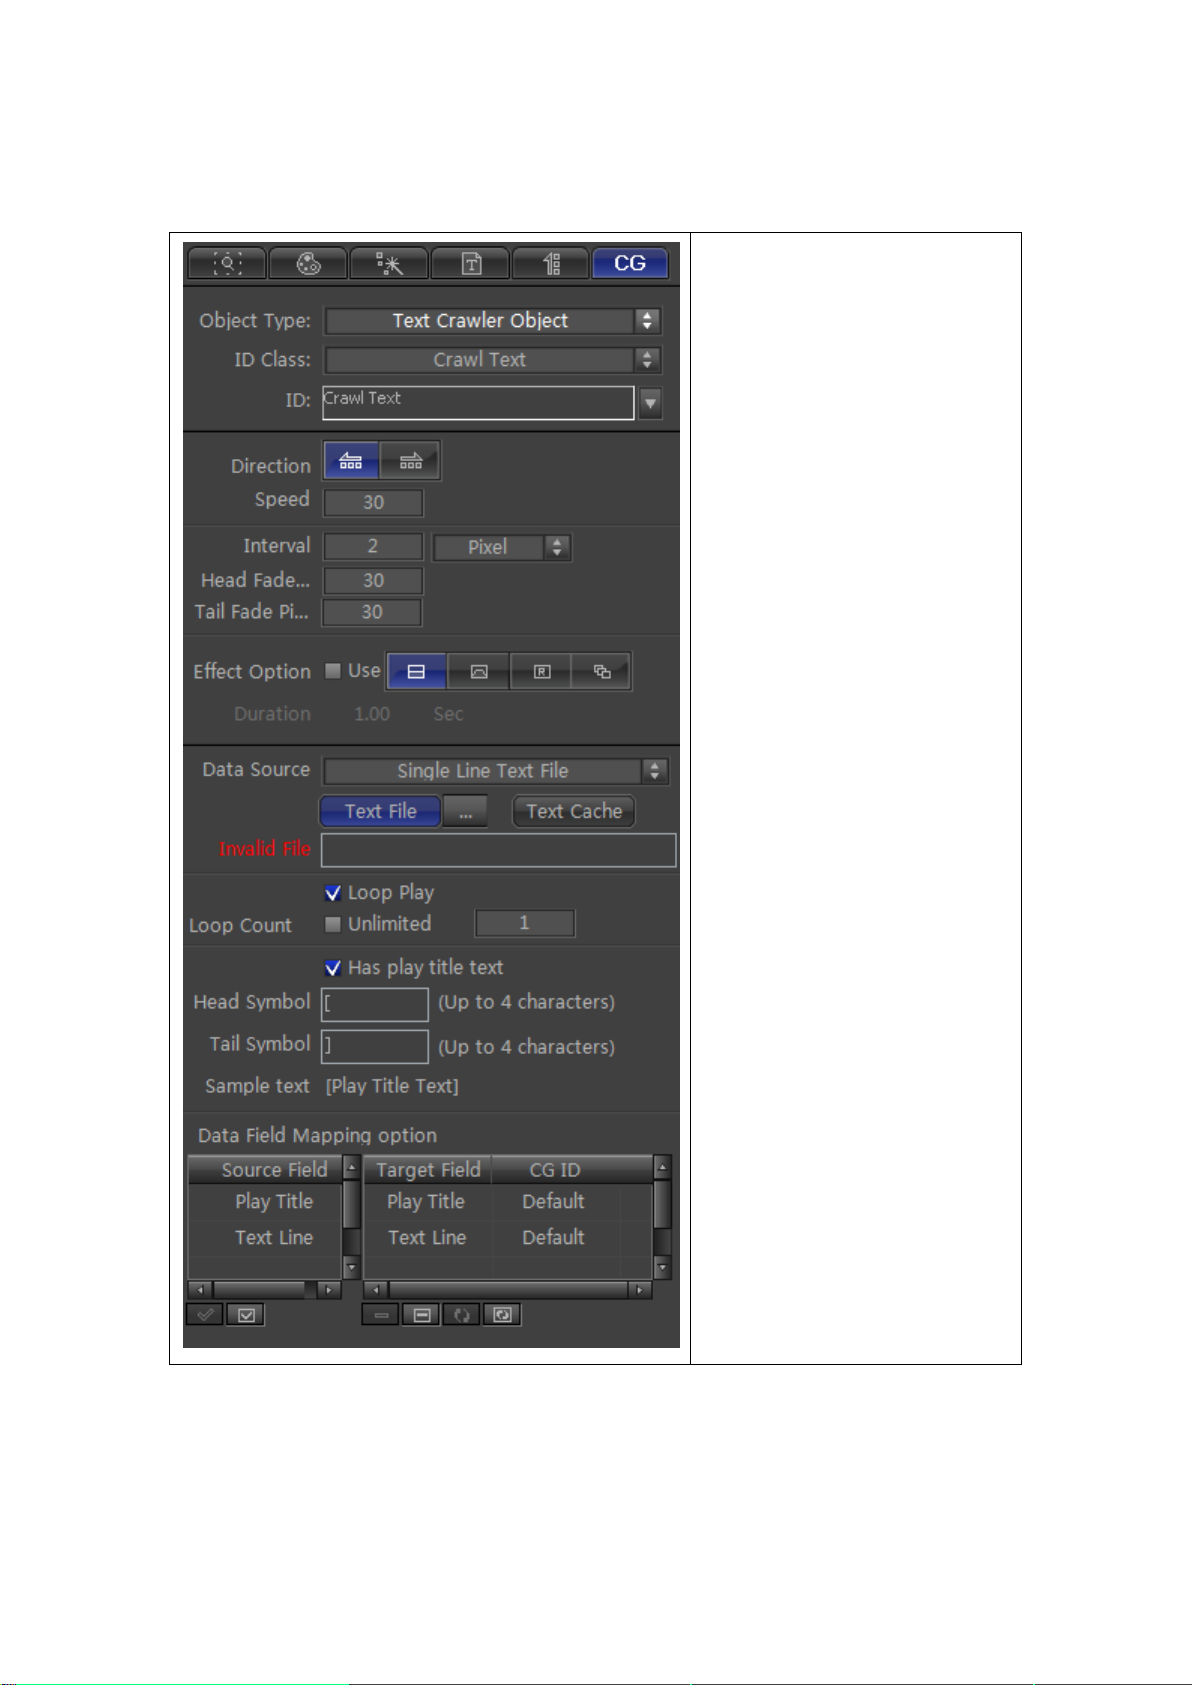Viewport: 1192px width, 1685px height.
Task: Open the magnifier selection tab icon
Action: point(227,263)
